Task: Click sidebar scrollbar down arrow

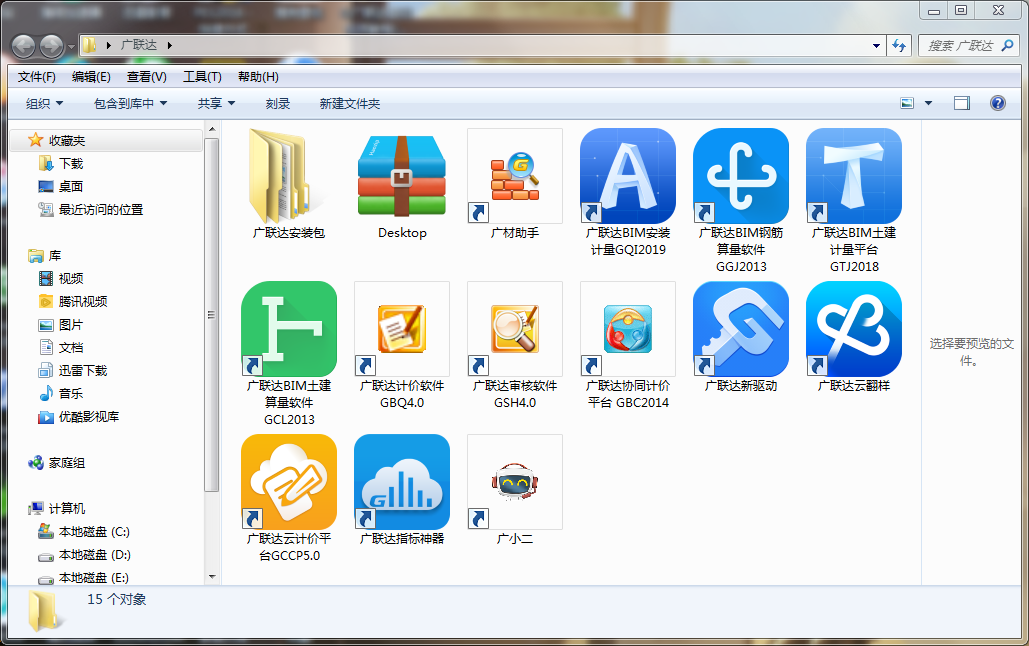Action: coord(212,577)
